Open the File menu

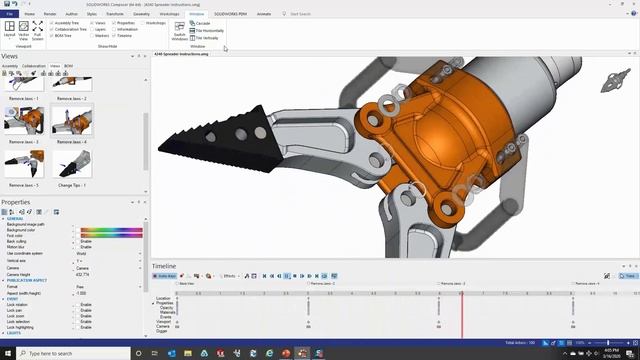tap(9, 14)
